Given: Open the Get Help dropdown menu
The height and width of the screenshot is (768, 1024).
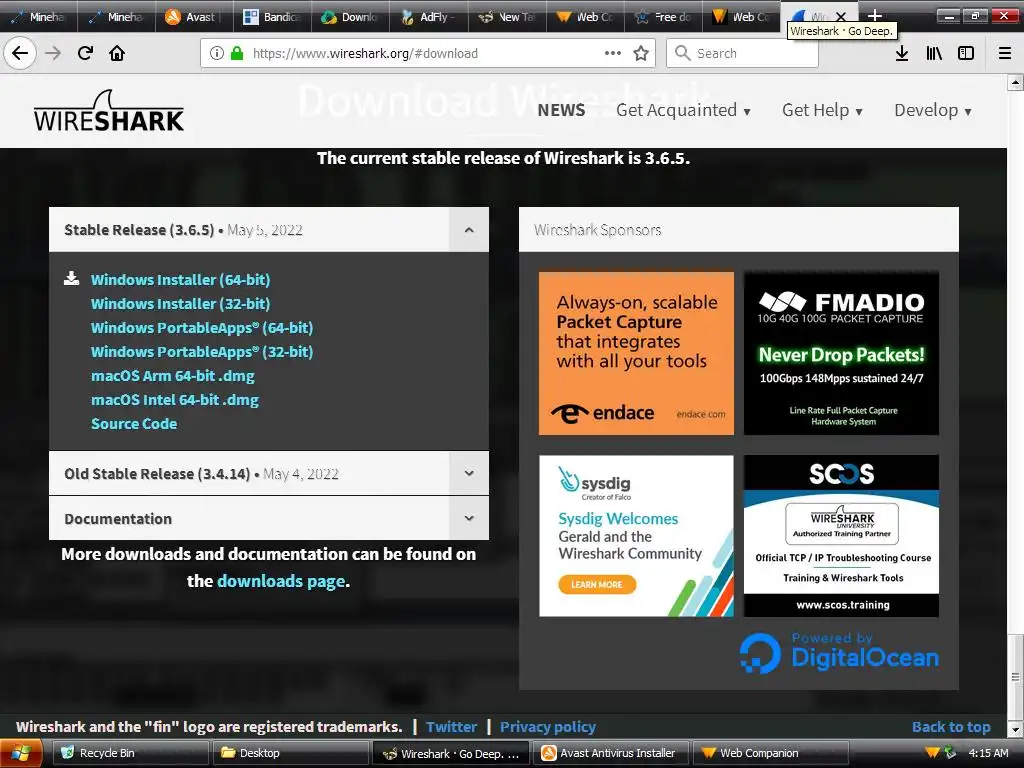Looking at the screenshot, I should 822,110.
